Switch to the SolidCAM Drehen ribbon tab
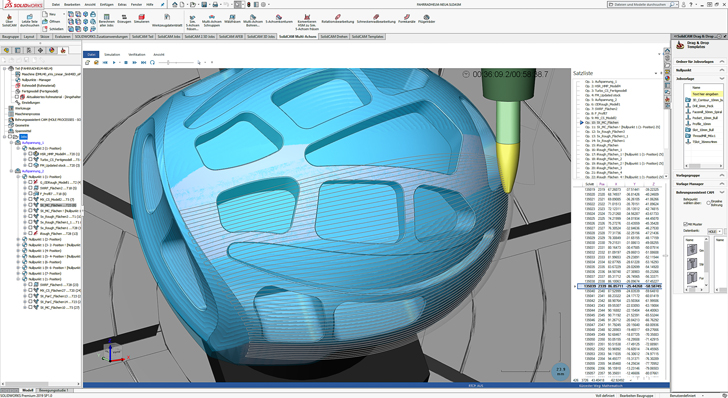 coord(334,36)
